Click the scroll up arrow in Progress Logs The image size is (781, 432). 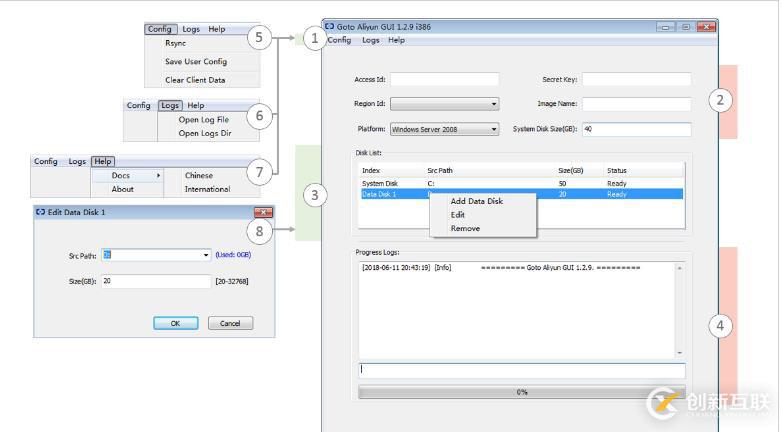point(679,268)
